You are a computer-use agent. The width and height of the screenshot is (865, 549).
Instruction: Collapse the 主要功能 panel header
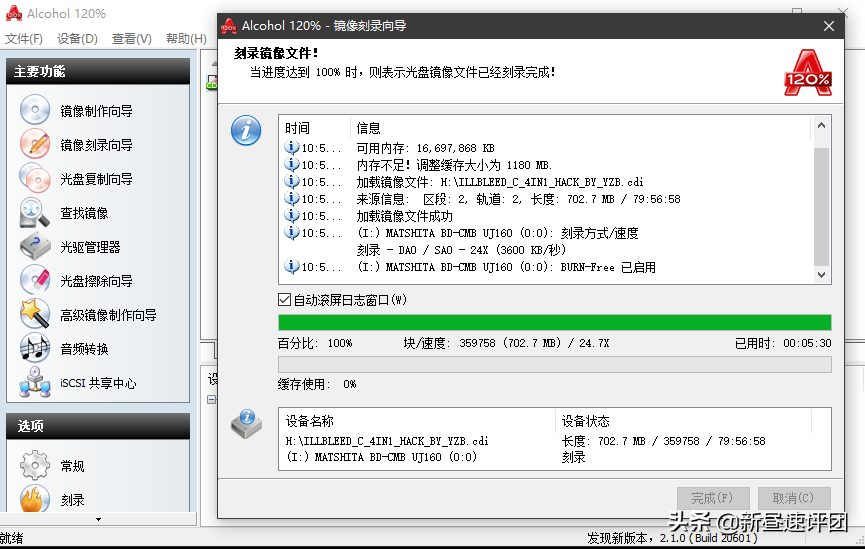(97, 71)
